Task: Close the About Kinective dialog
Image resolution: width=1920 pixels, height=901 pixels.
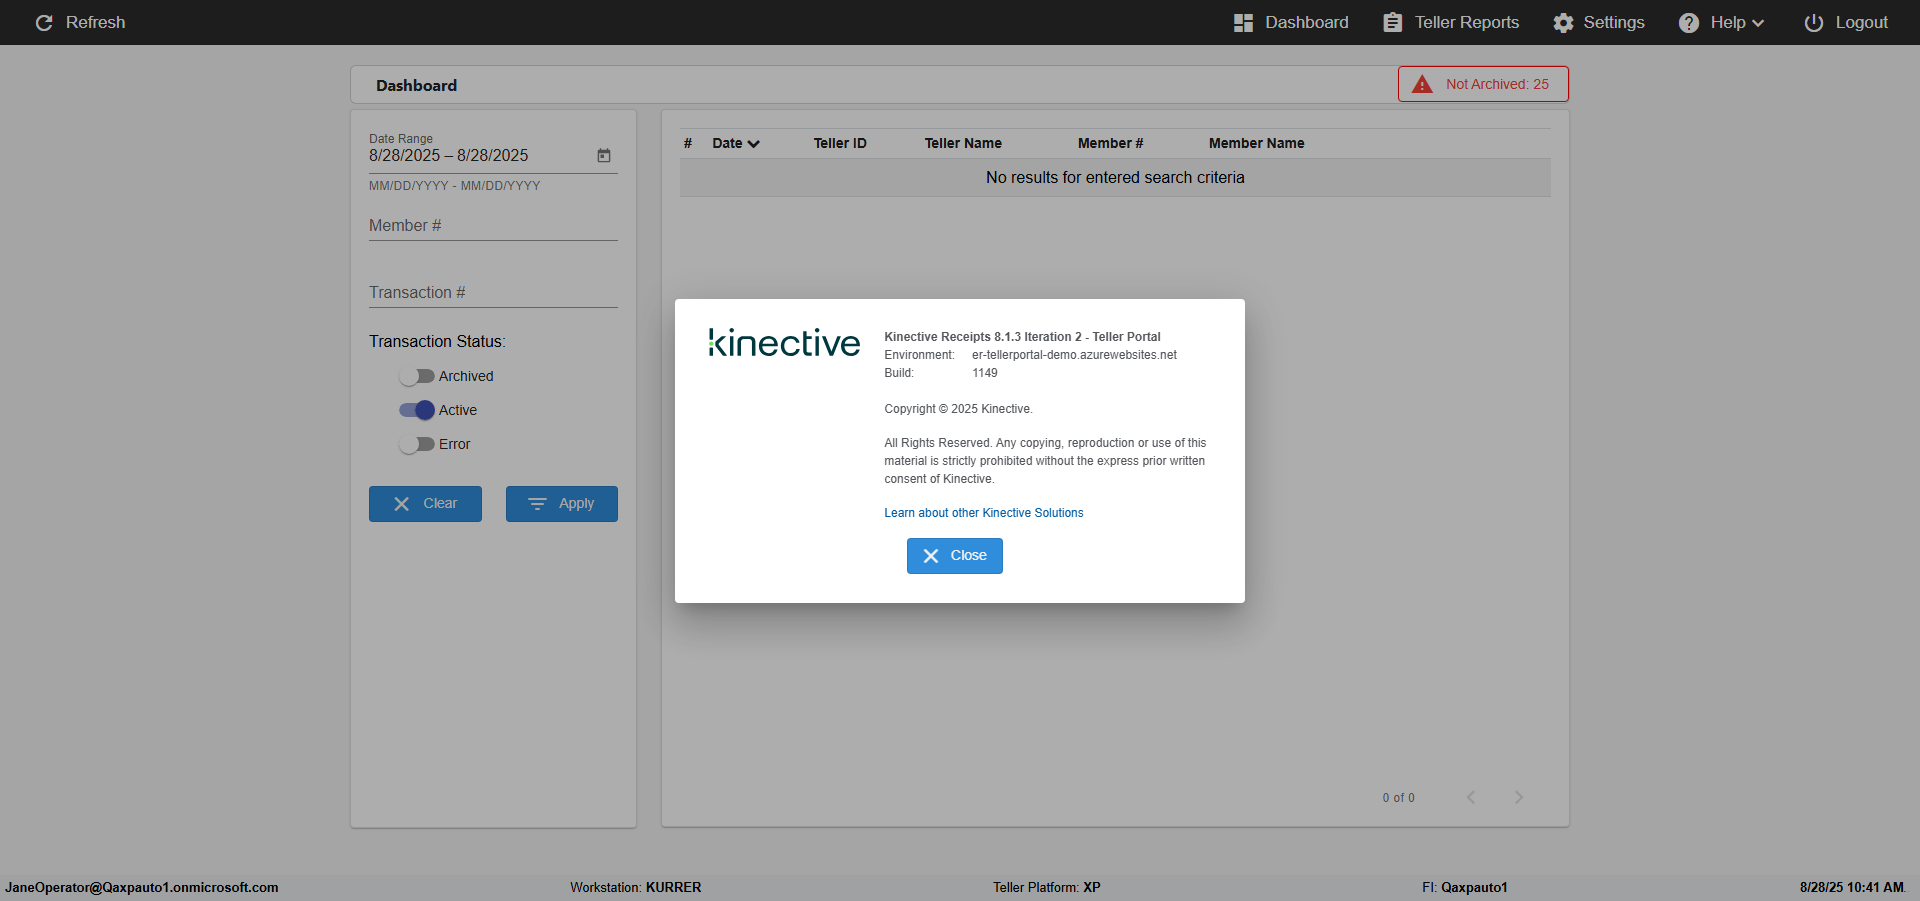Action: (955, 556)
